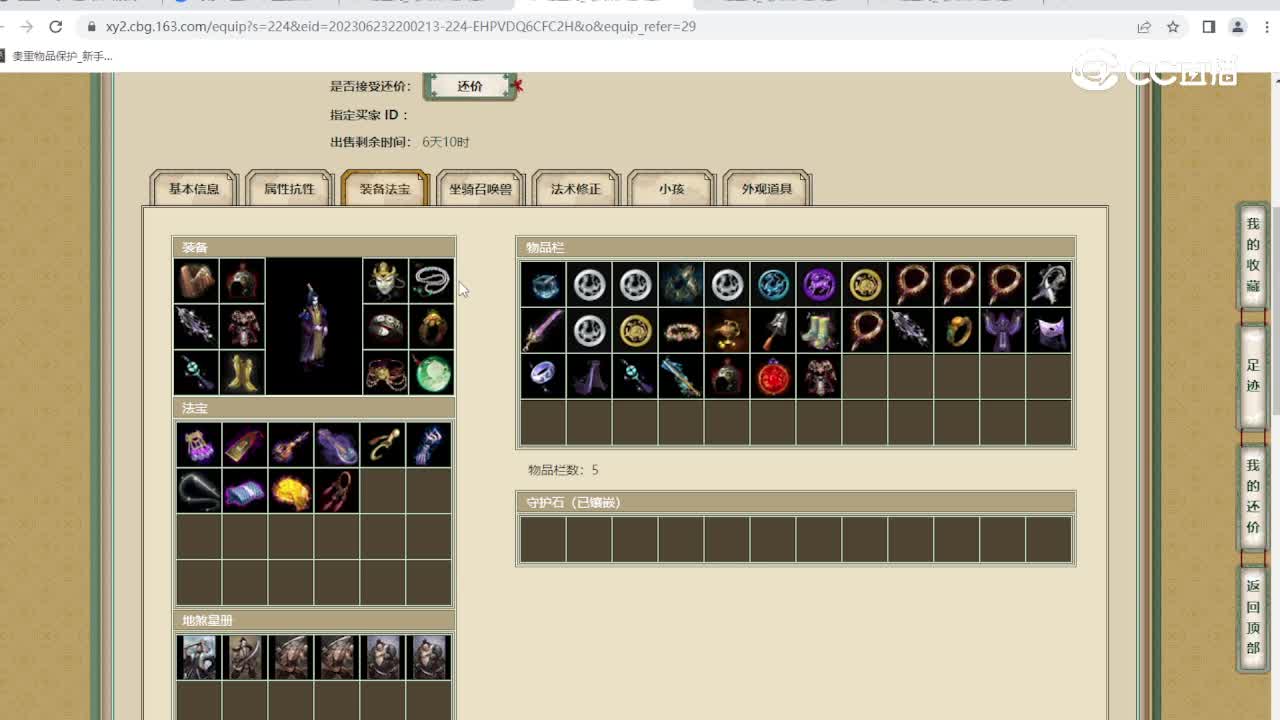Screen dimensions: 1280x720
Task: Select the silver claw item in 物品栏
Action: click(x=1049, y=285)
